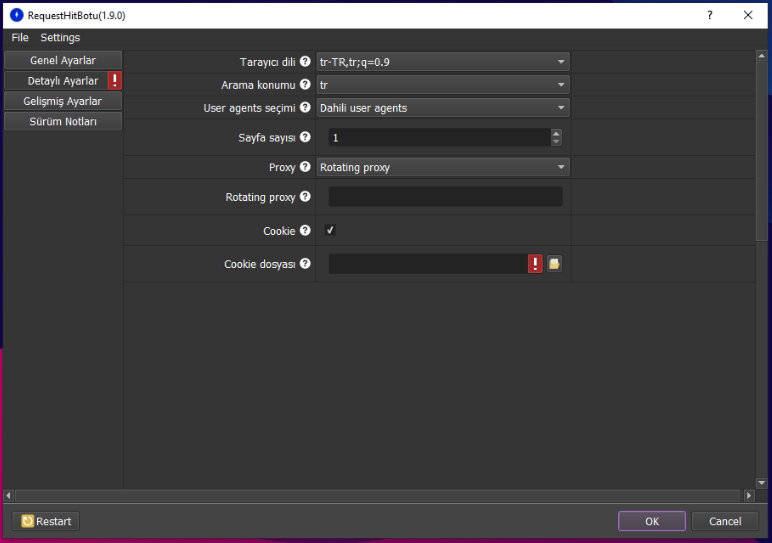
Task: Open the Tarayıcı dili dropdown
Action: click(x=443, y=62)
